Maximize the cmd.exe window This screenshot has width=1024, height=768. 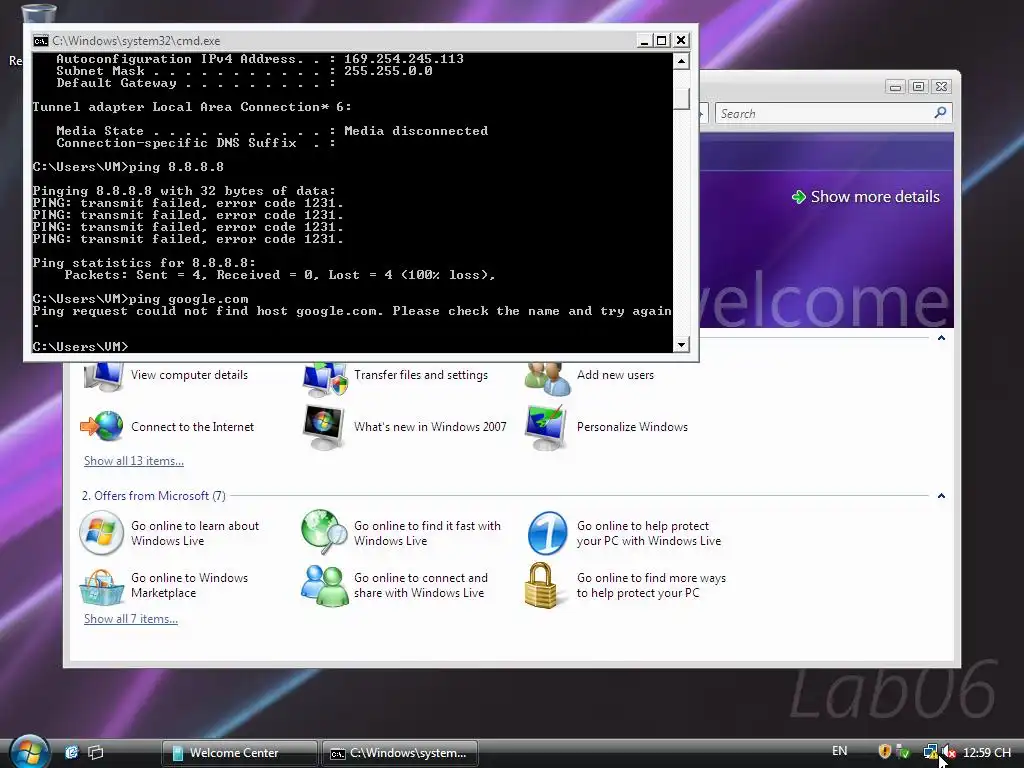point(662,40)
